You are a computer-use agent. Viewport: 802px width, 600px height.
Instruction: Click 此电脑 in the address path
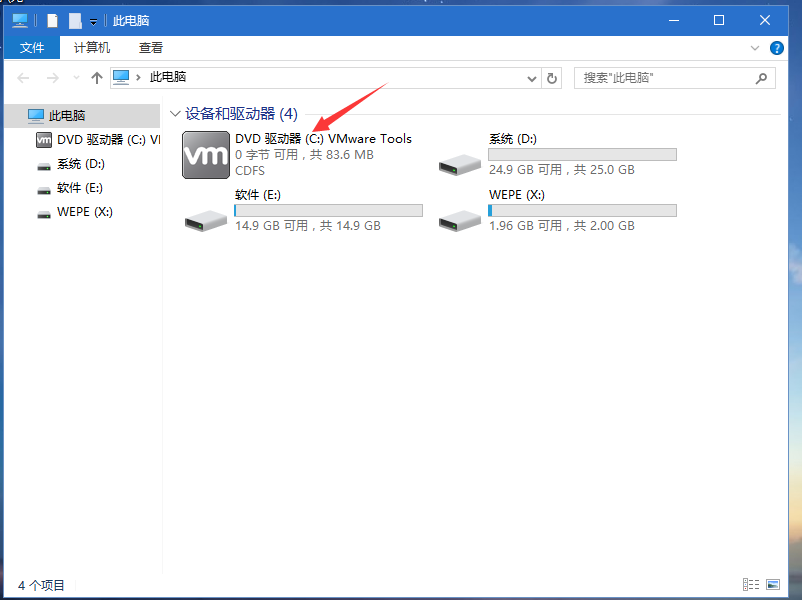coord(168,77)
